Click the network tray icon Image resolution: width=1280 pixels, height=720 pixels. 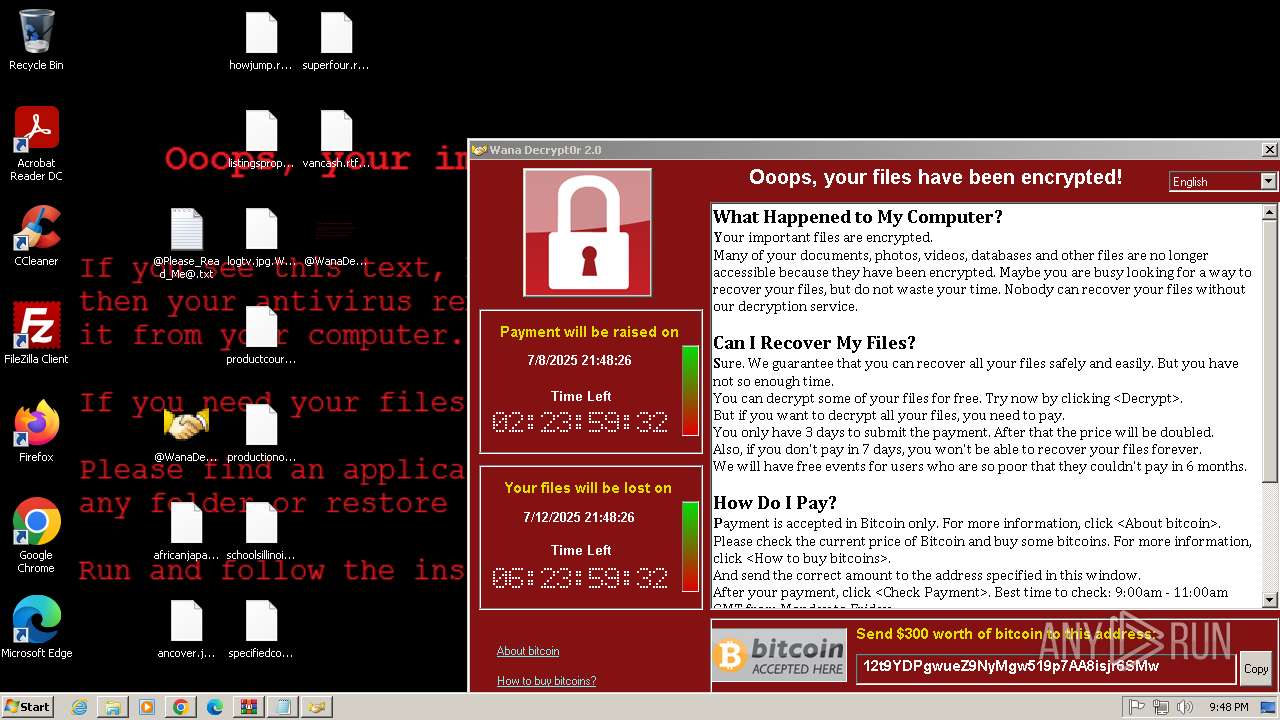point(1161,707)
